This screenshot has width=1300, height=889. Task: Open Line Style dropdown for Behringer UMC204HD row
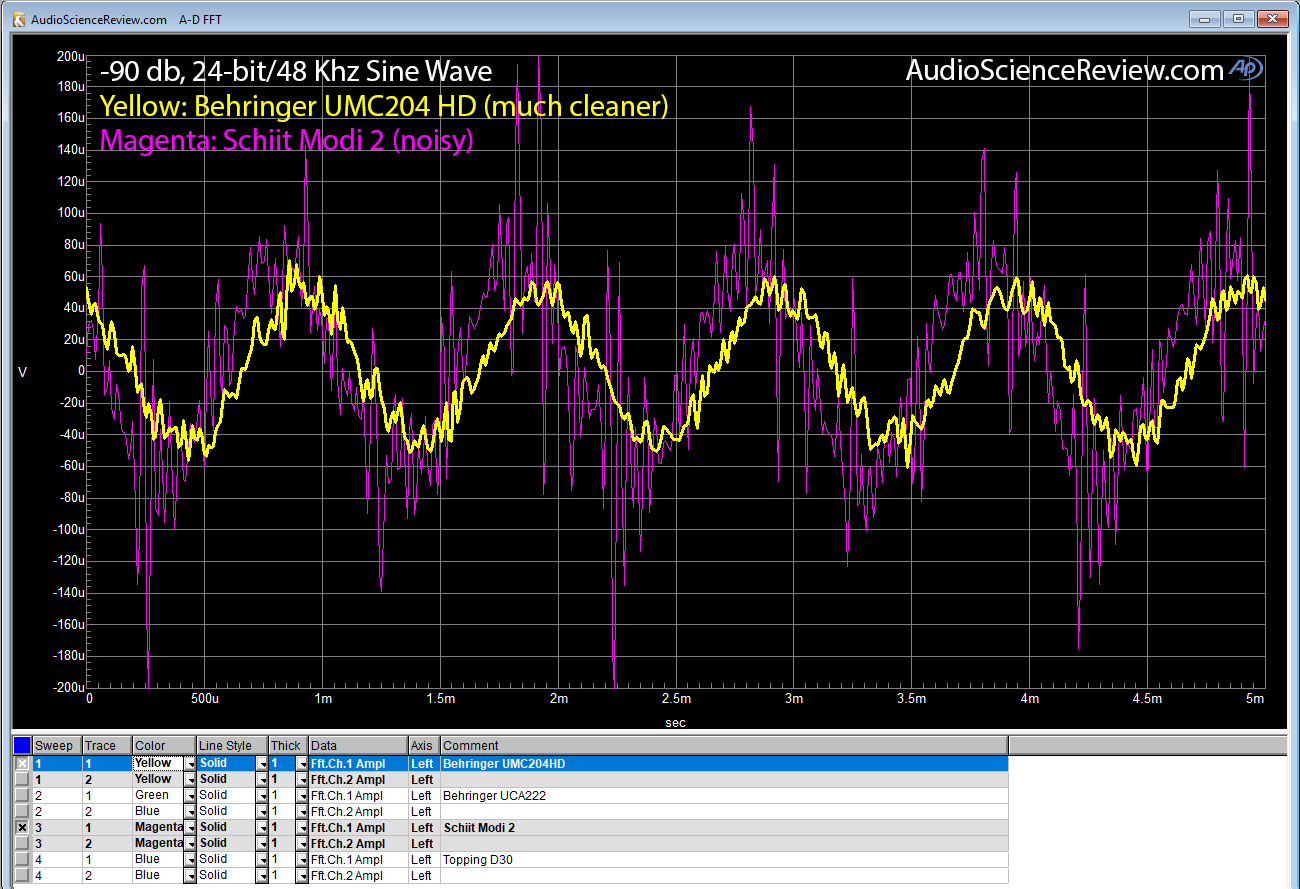[x=262, y=763]
